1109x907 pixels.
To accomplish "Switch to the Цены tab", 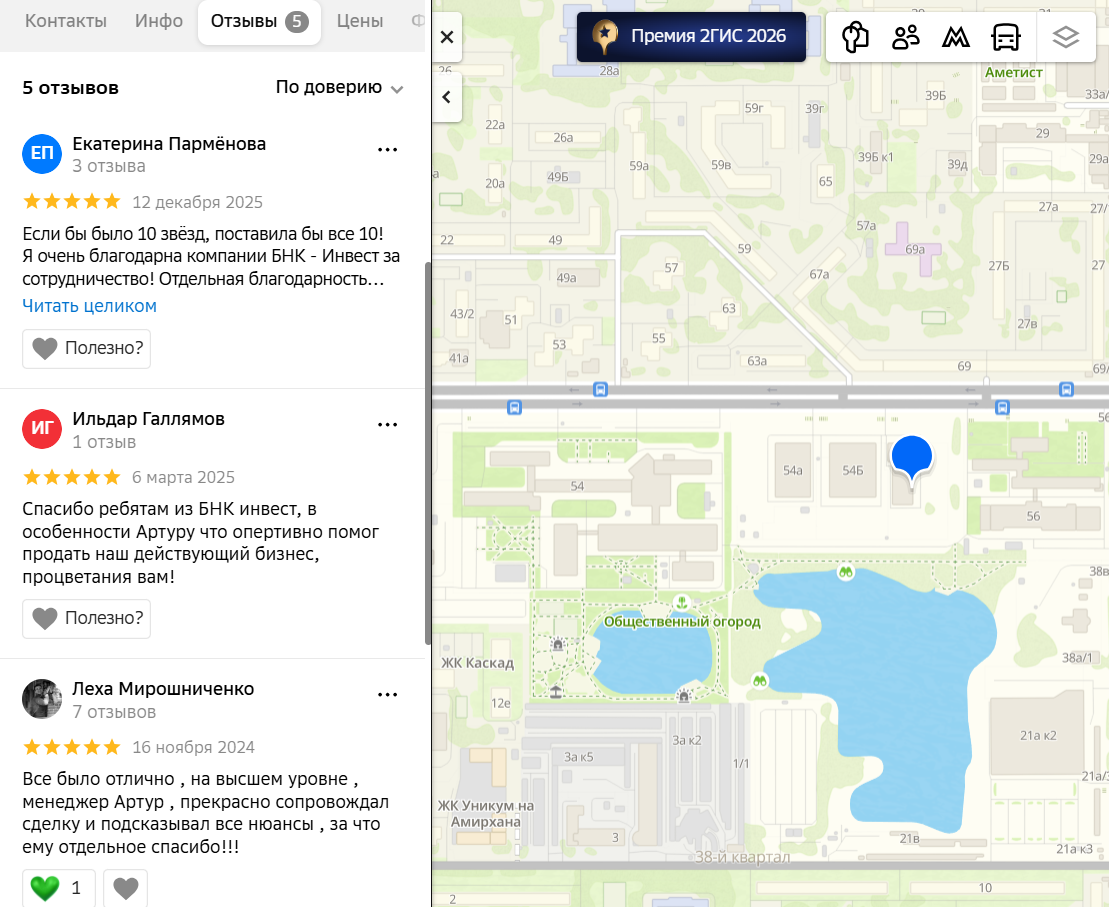I will point(360,21).
